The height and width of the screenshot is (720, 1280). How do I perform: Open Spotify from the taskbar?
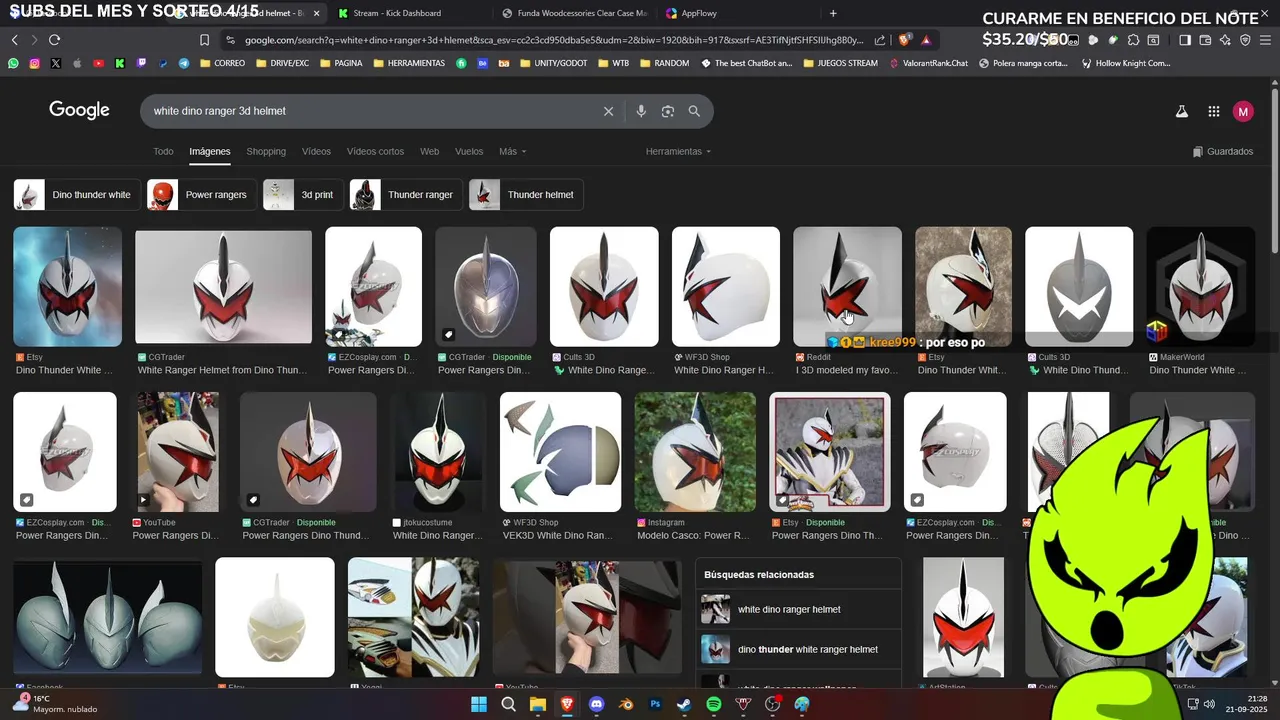tap(714, 704)
